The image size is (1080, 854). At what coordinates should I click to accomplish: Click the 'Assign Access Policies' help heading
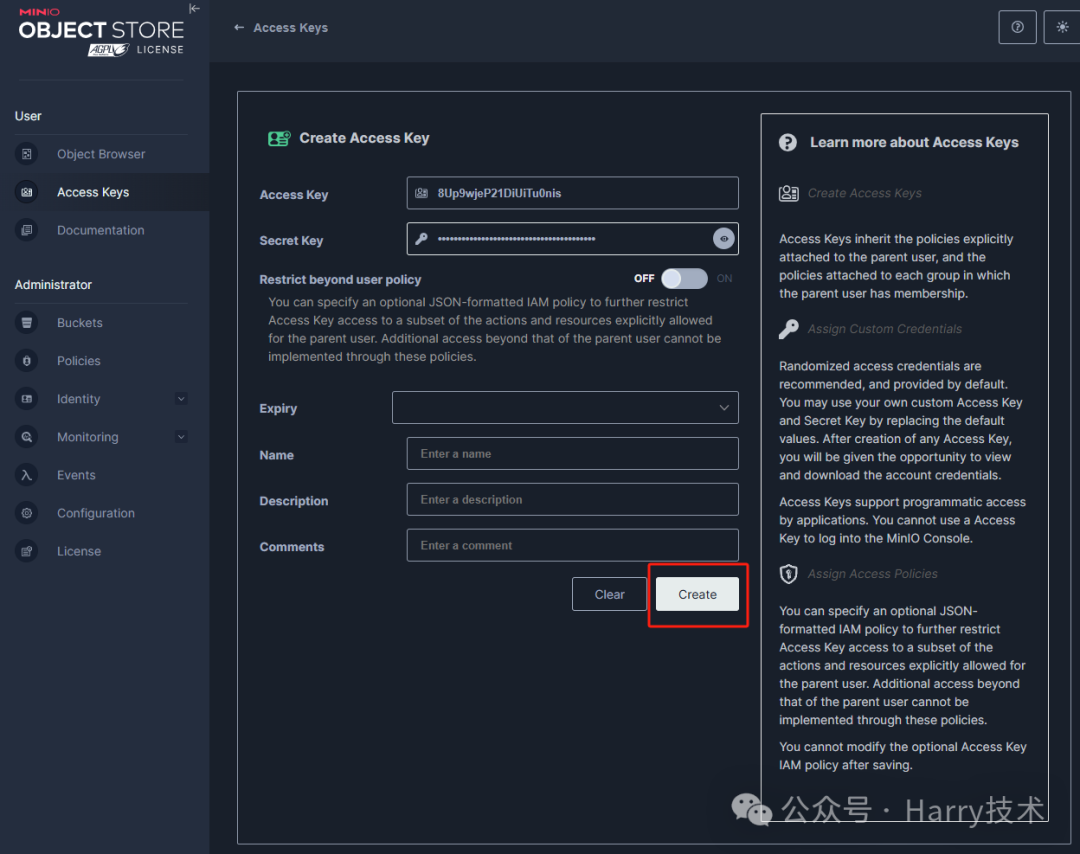point(873,574)
